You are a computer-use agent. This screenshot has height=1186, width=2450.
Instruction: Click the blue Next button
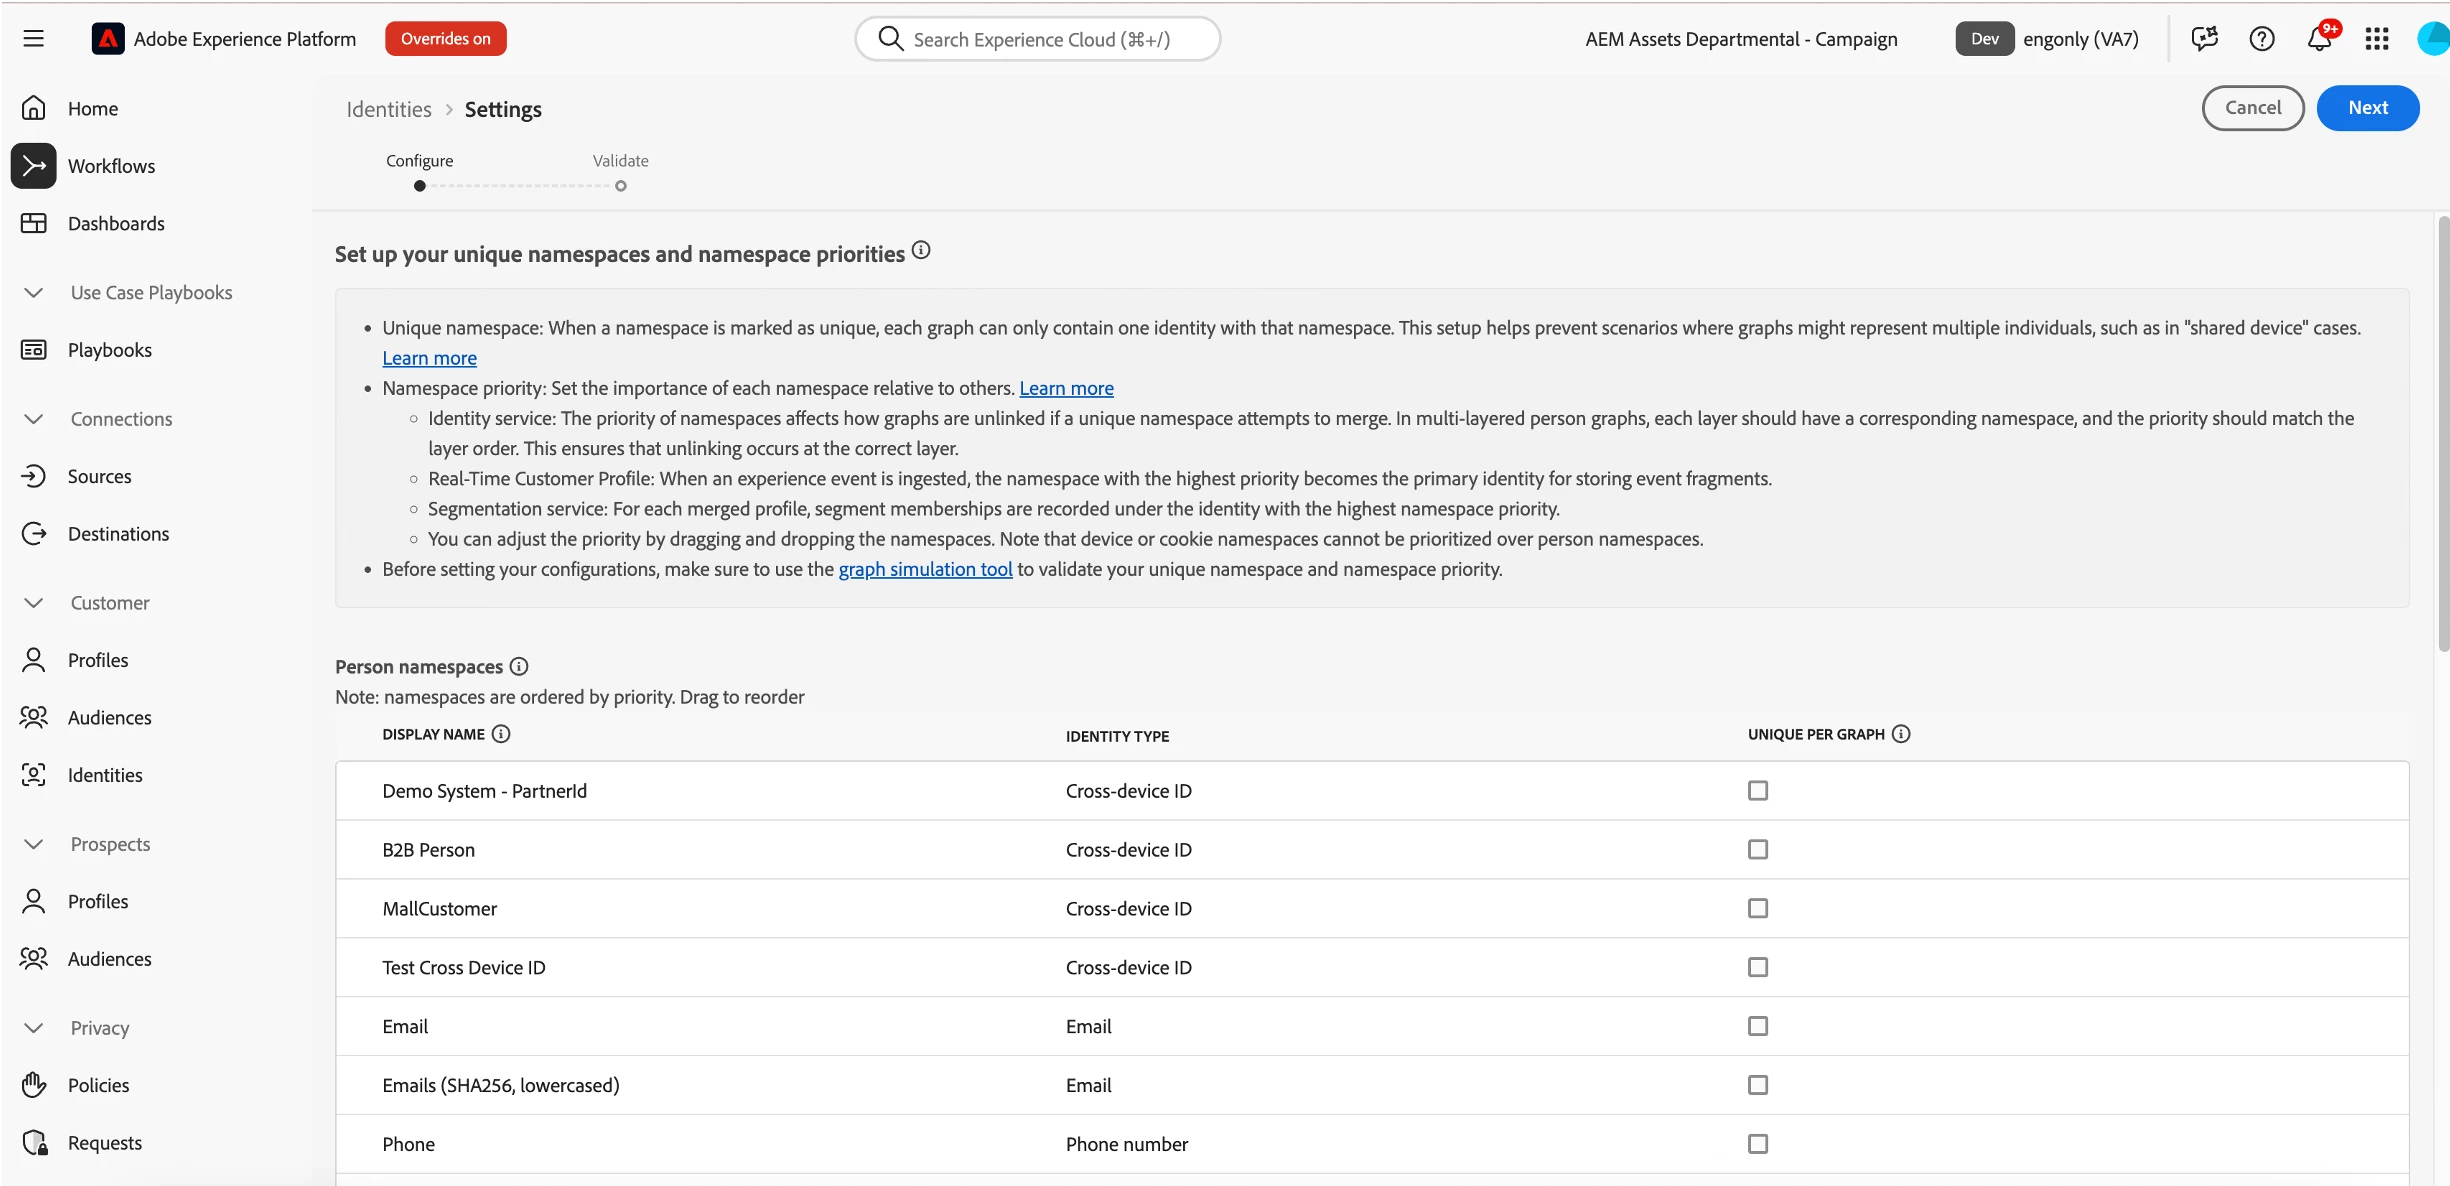2367,108
